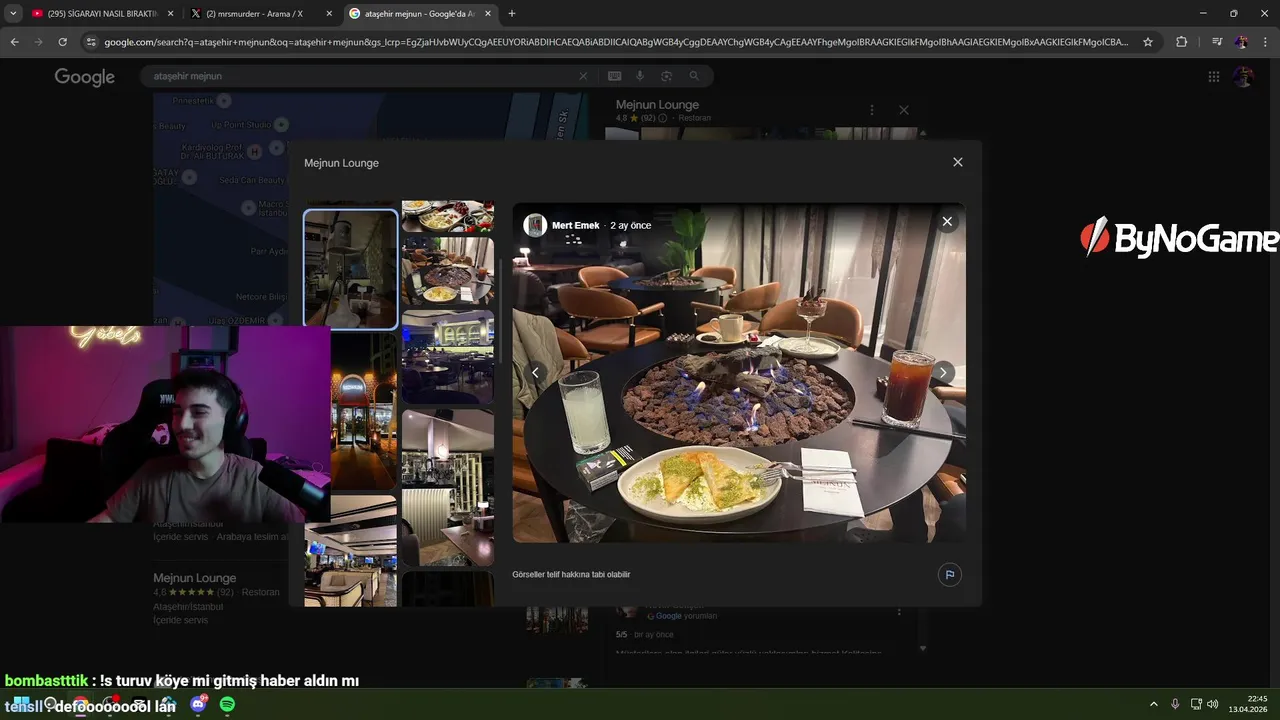Go to previous photo with left arrow
1280x720 pixels.
pos(535,372)
